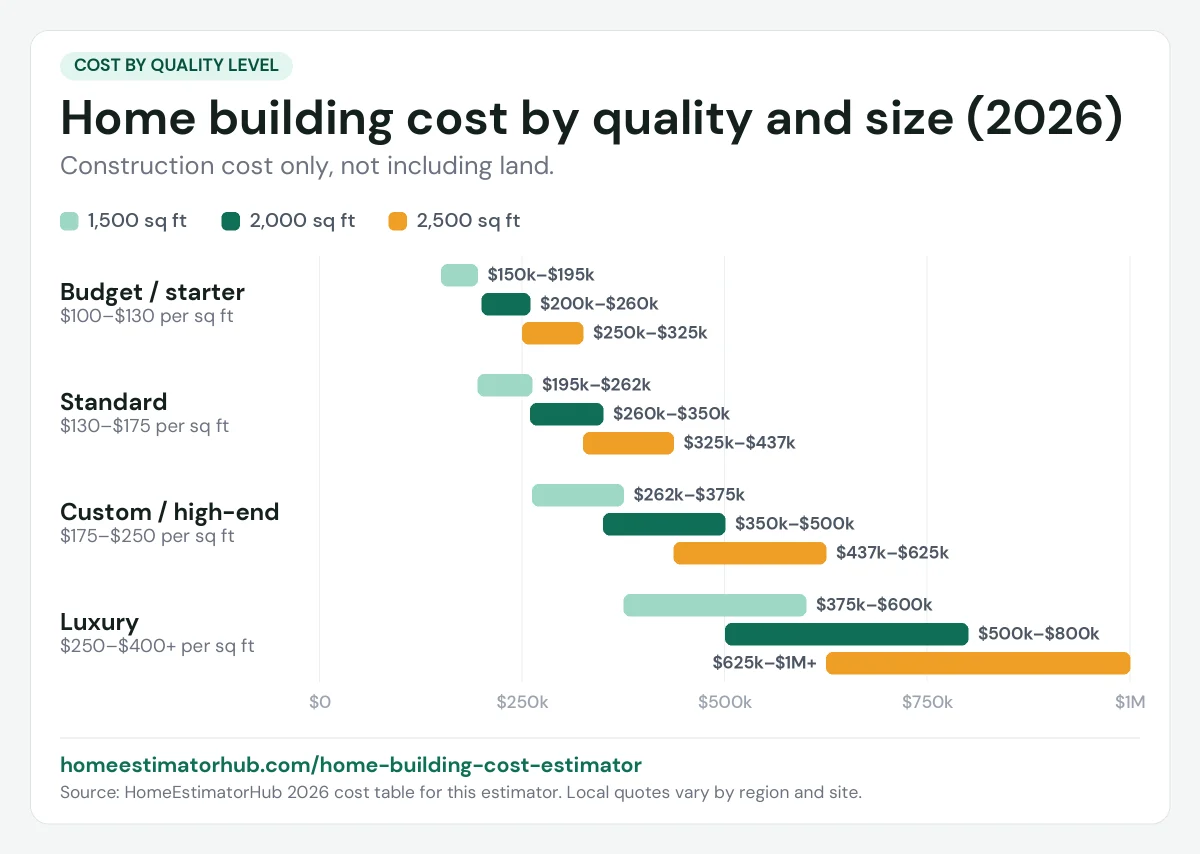Click the Budget bar labeled $150k–$195k
This screenshot has width=1200, height=854.
(460, 275)
